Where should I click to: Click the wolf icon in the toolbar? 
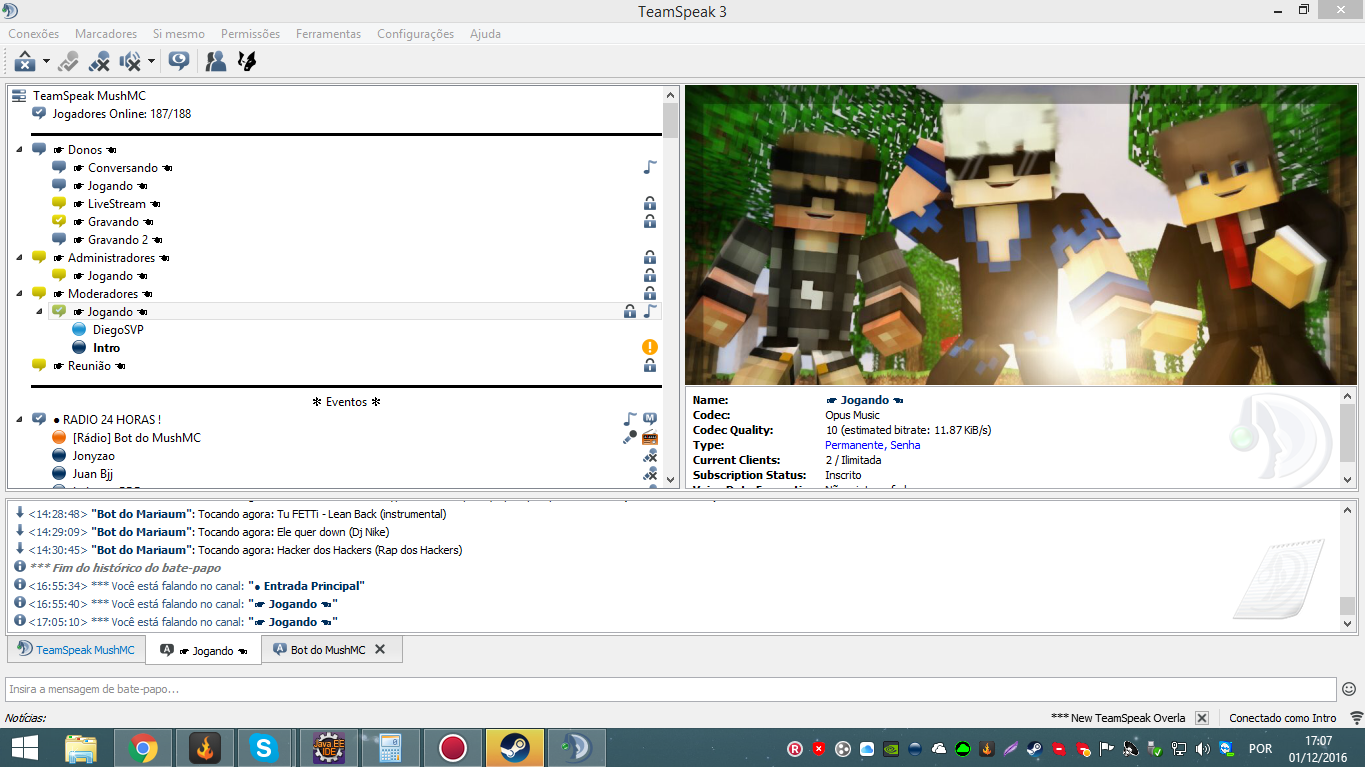[246, 62]
